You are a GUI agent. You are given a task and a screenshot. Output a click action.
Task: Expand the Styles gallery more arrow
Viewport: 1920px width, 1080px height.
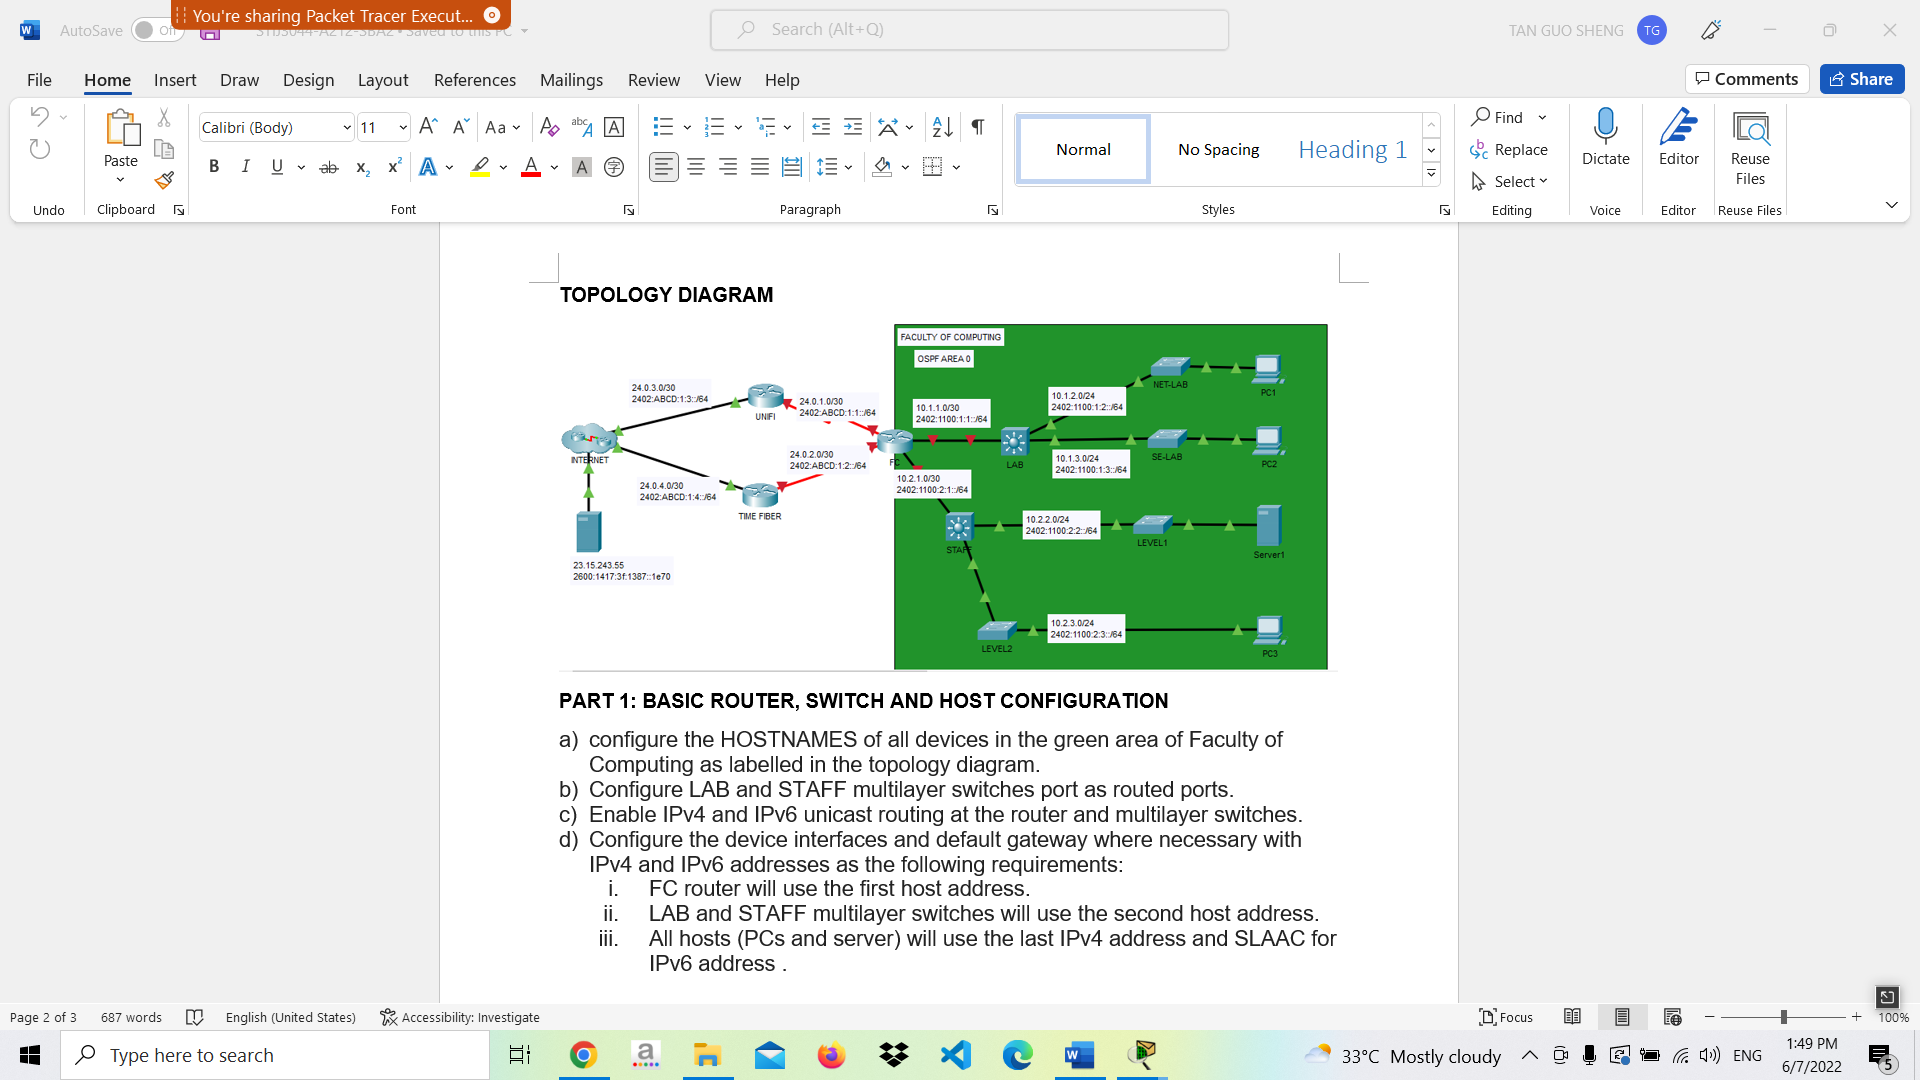tap(1431, 174)
